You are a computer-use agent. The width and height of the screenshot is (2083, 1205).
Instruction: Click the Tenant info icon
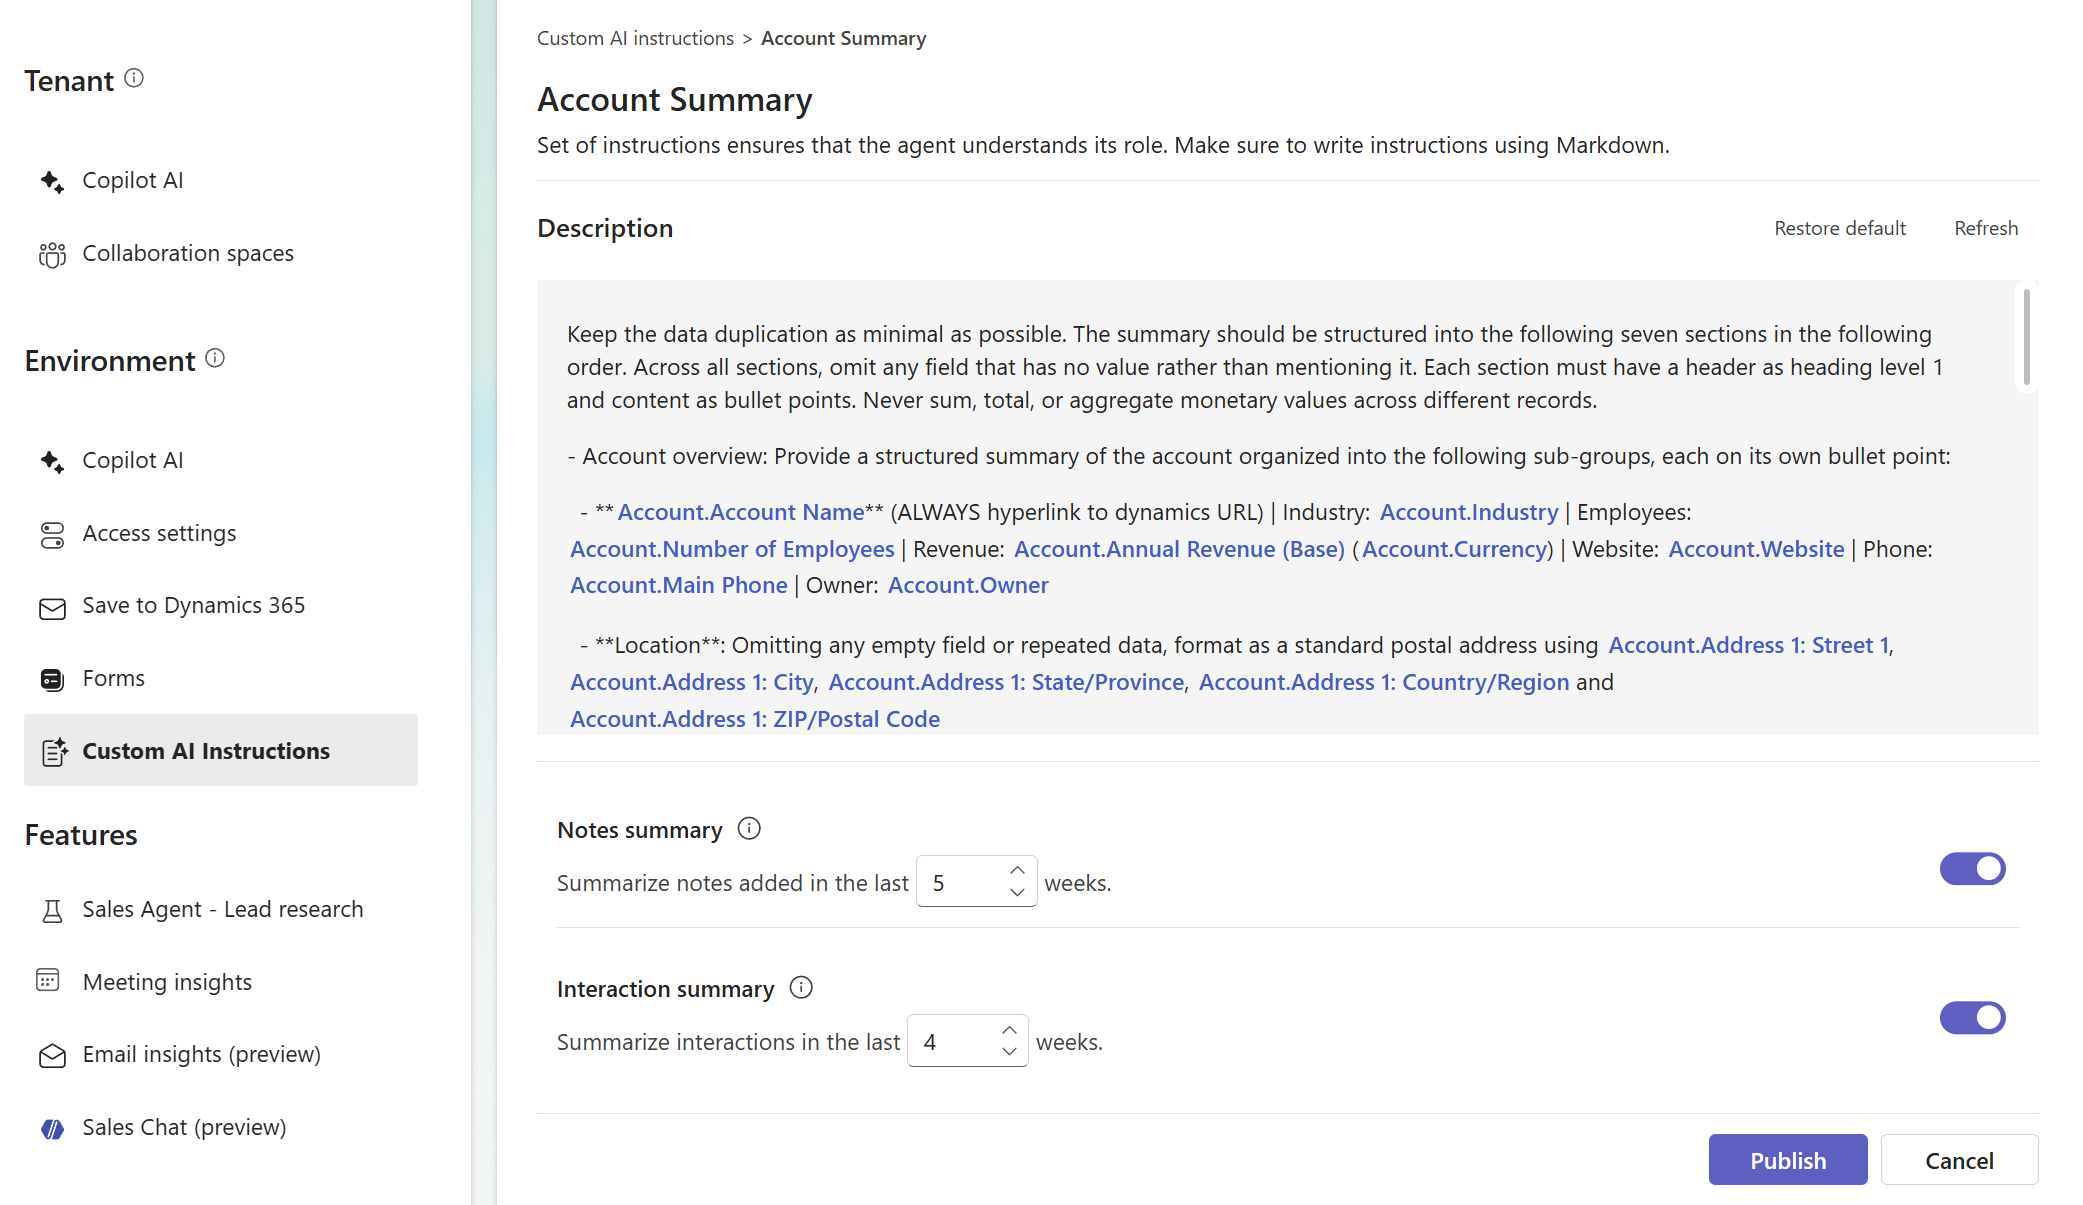134,78
